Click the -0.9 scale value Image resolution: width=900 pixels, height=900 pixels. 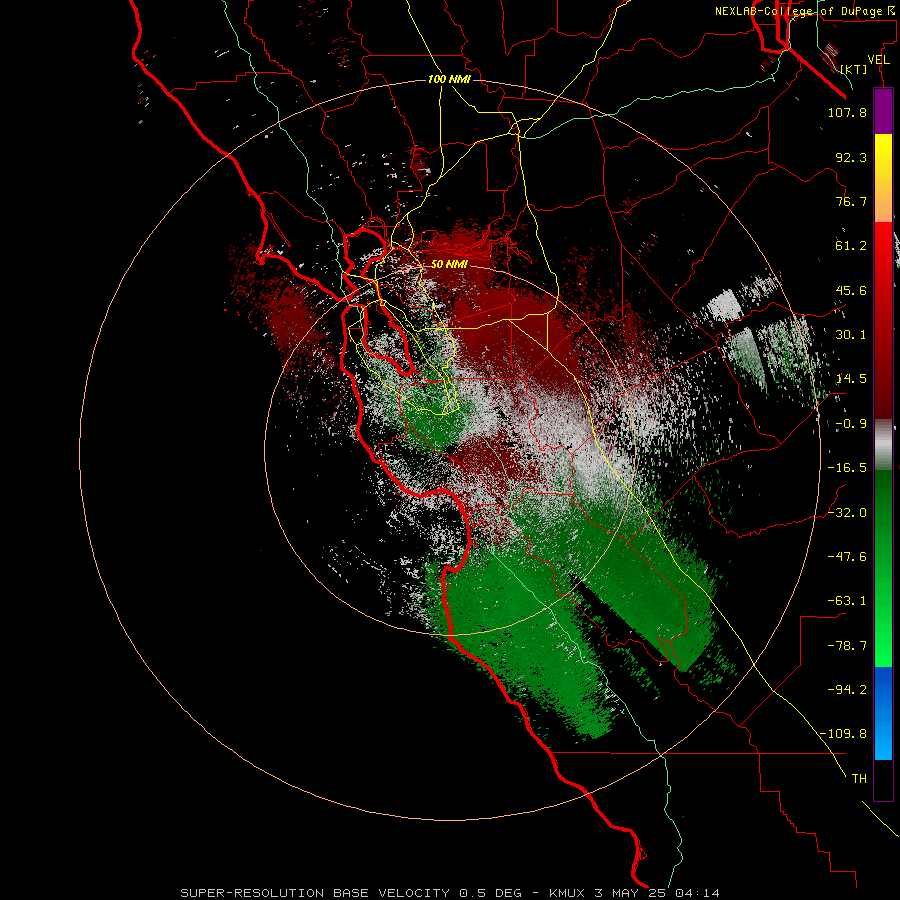tap(851, 424)
